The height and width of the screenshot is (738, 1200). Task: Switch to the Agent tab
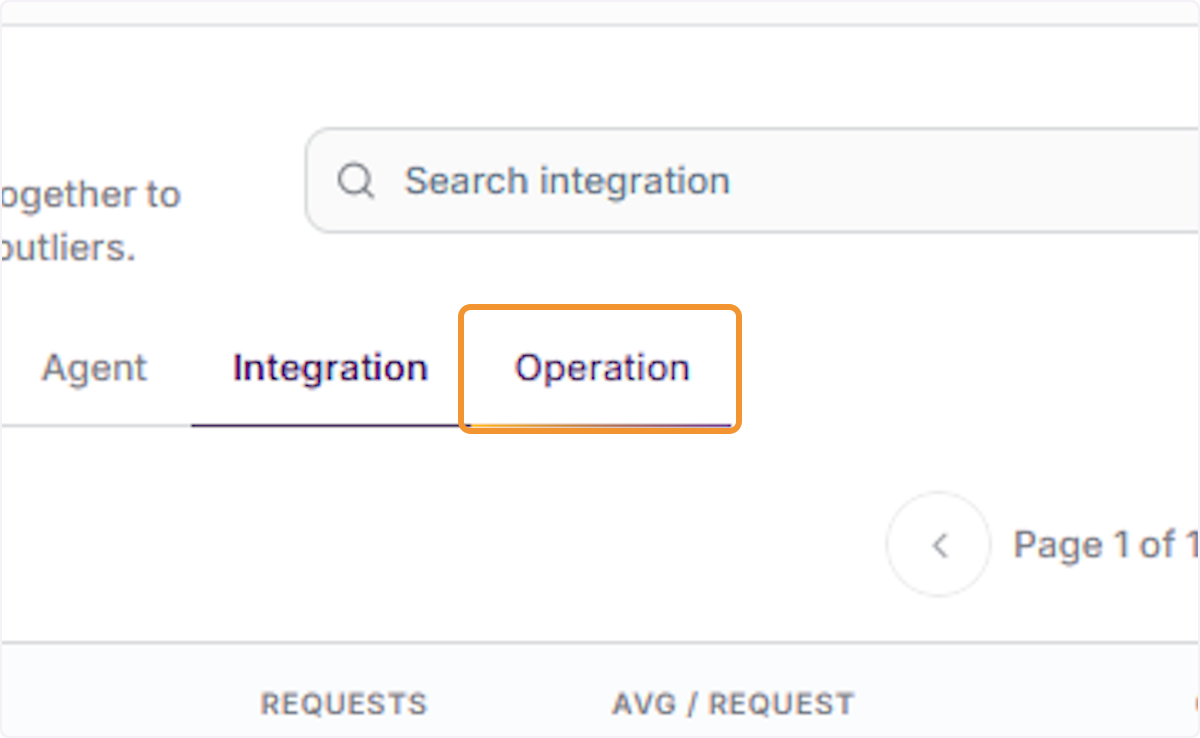pyautogui.click(x=94, y=368)
